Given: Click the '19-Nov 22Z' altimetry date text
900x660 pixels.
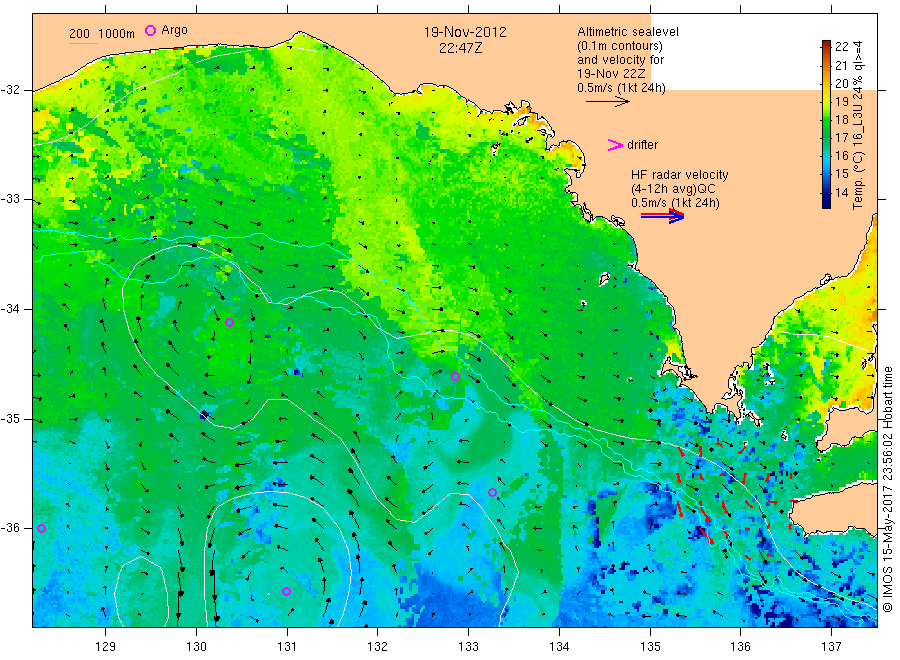Looking at the screenshot, I should 611,73.
